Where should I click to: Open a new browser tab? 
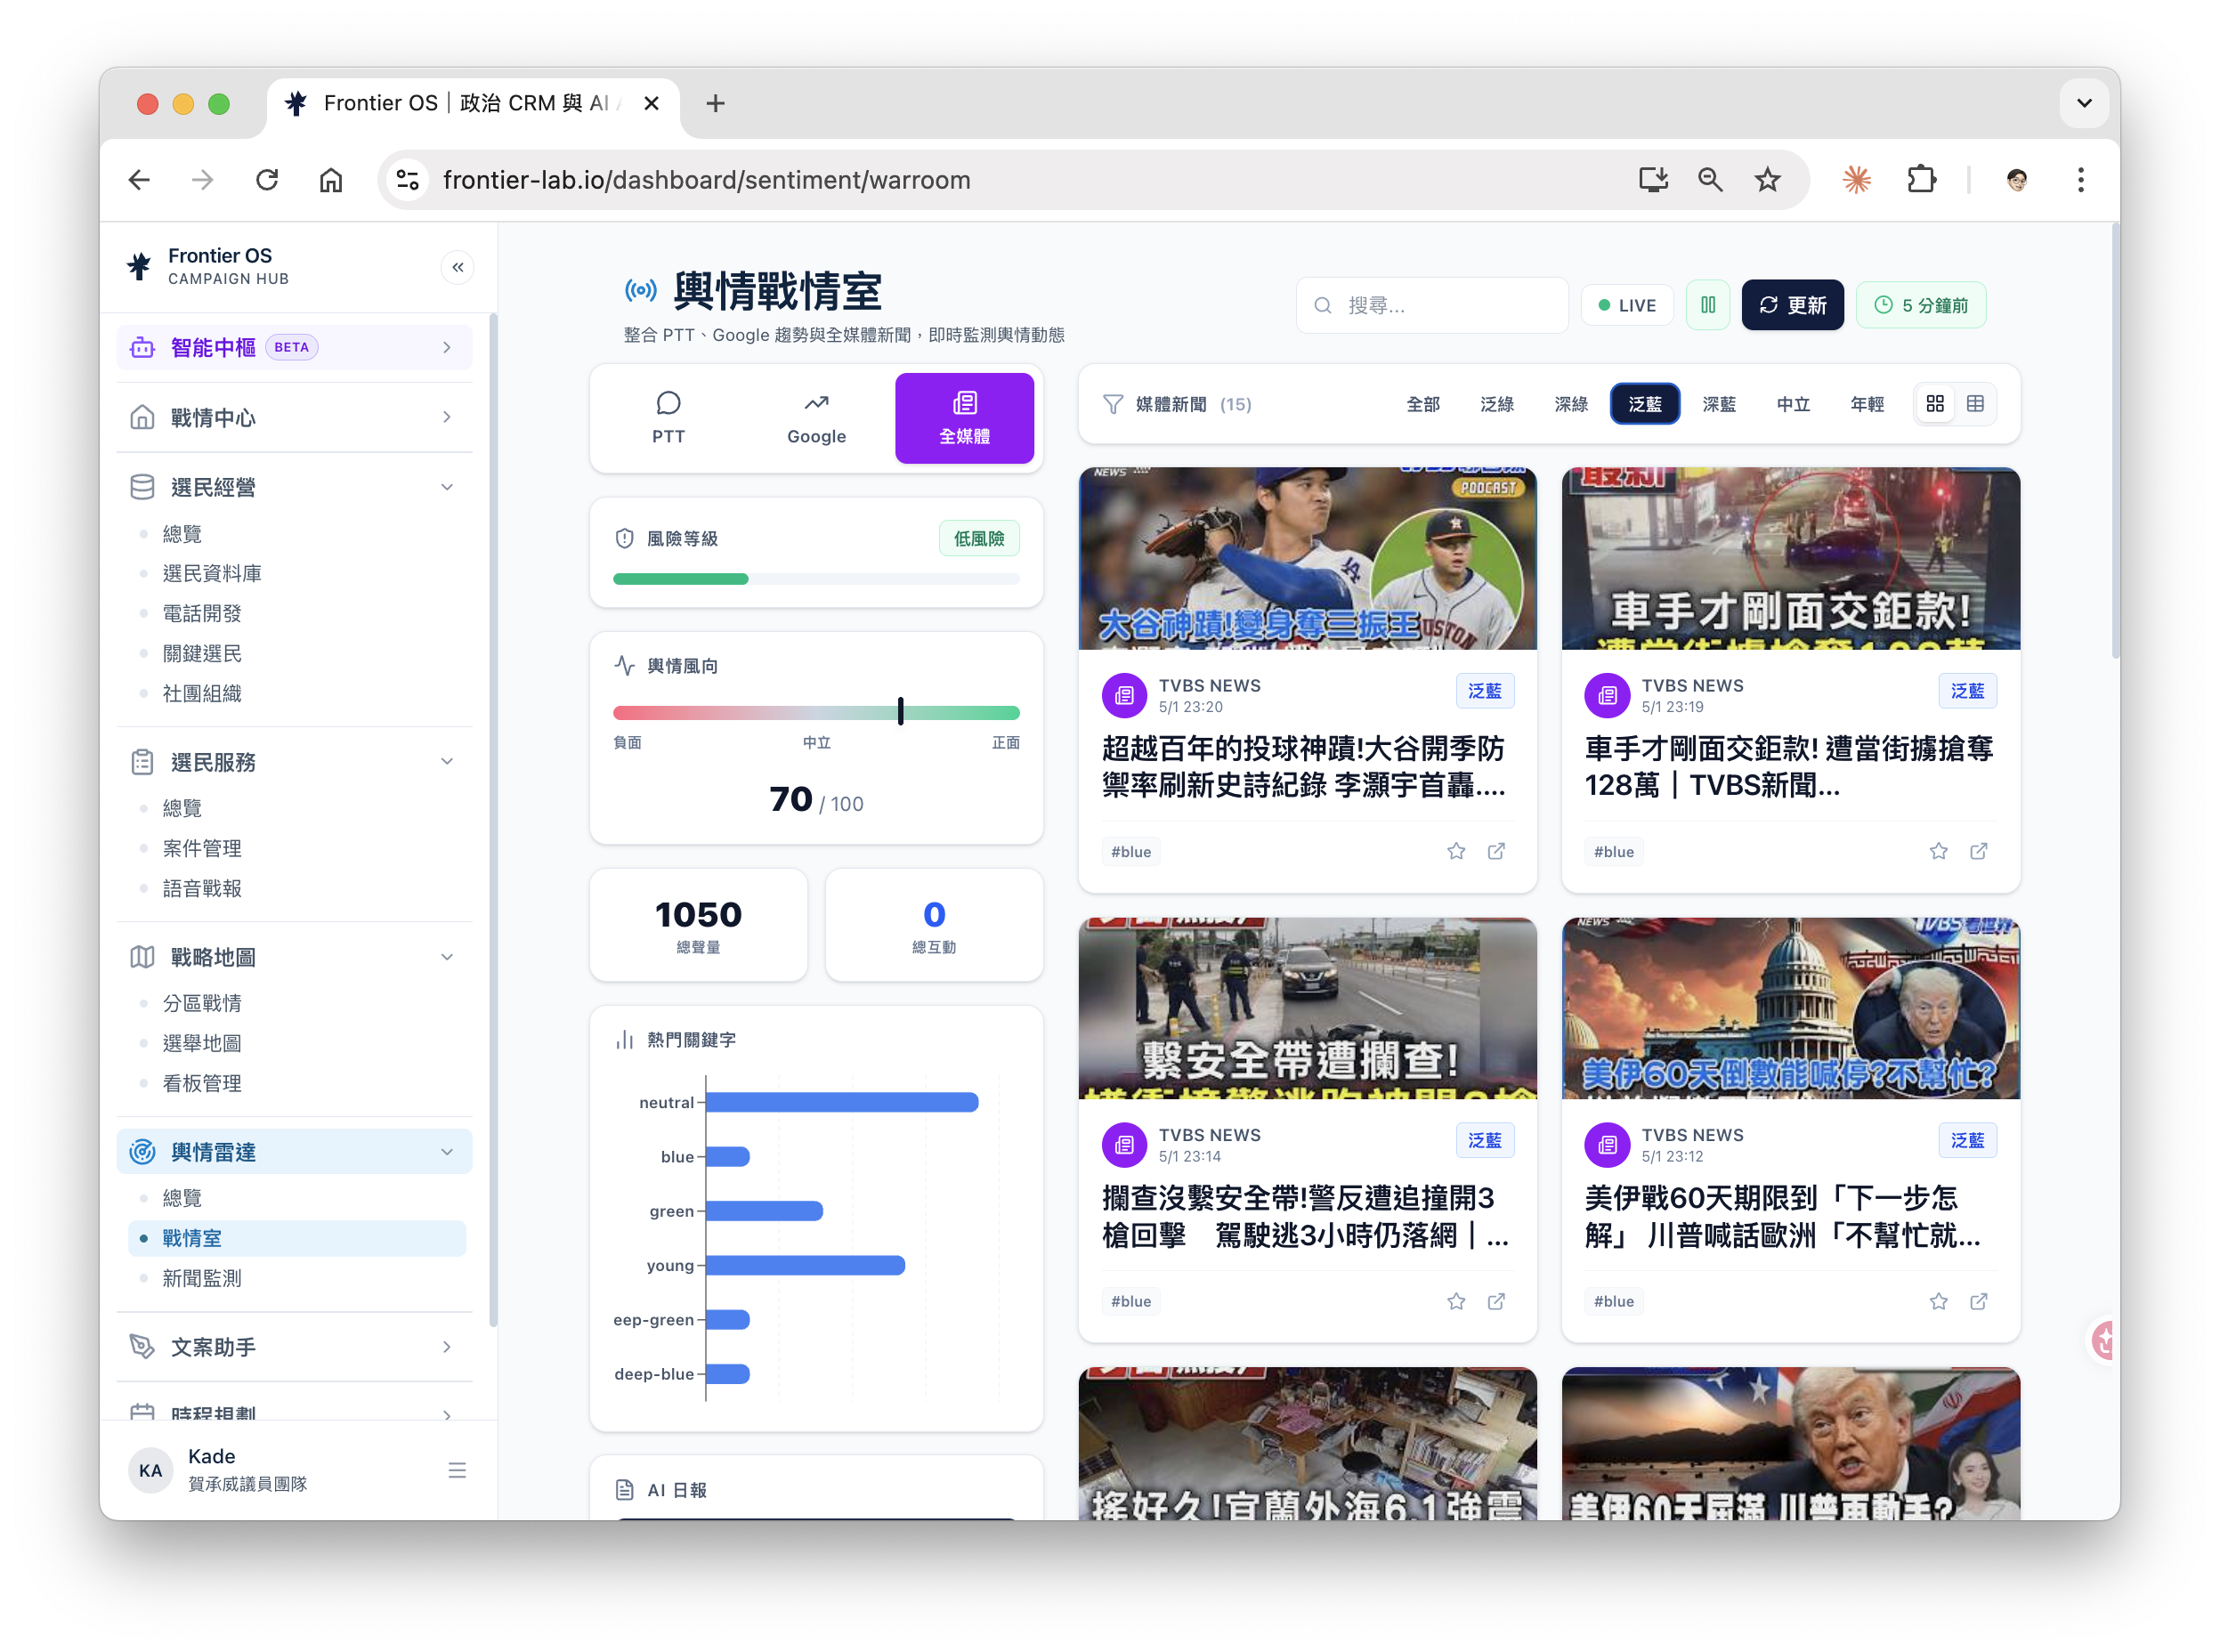coord(714,103)
